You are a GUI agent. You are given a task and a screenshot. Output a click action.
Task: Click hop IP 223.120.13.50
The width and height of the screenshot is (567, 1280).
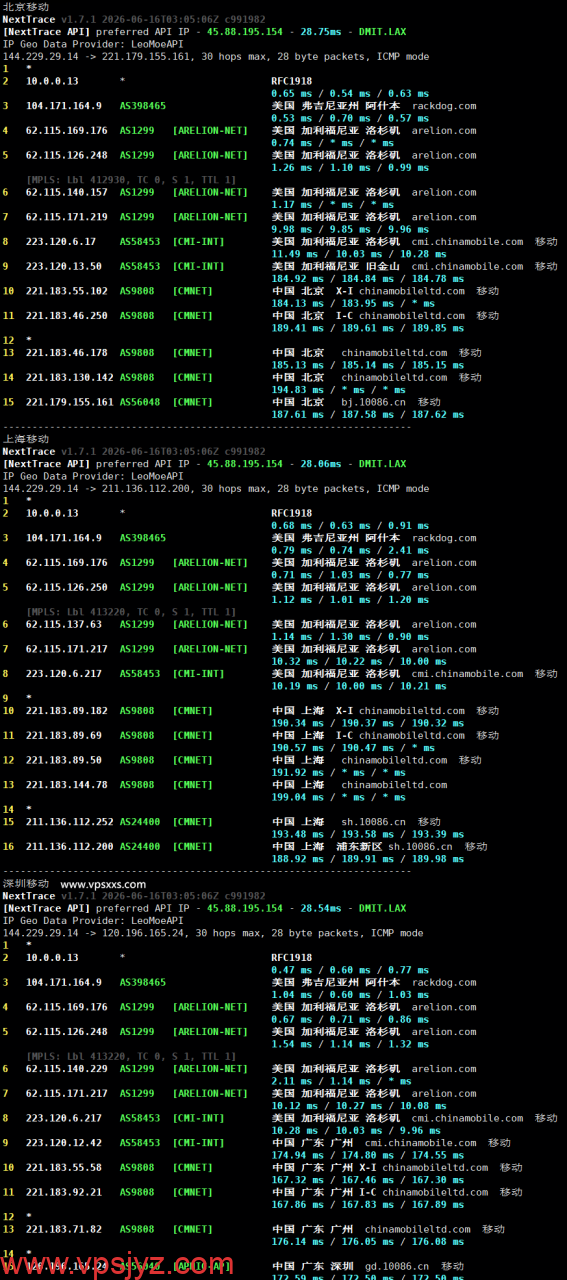[x=63, y=266]
